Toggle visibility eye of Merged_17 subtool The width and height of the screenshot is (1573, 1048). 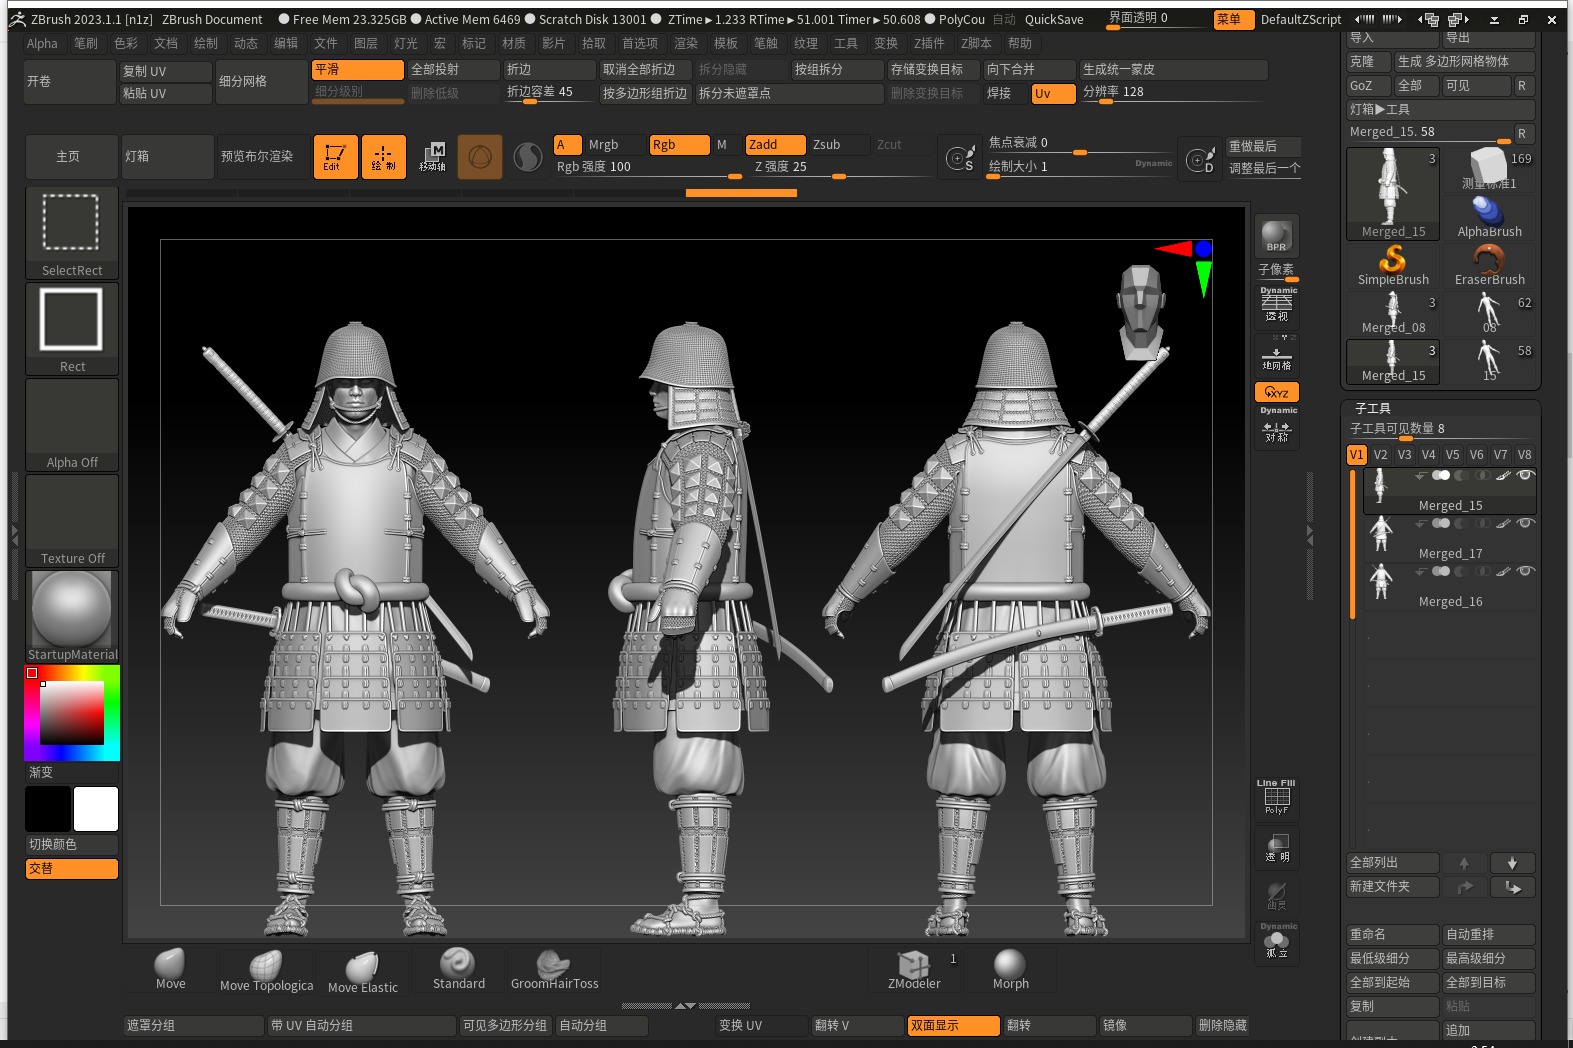(x=1525, y=523)
